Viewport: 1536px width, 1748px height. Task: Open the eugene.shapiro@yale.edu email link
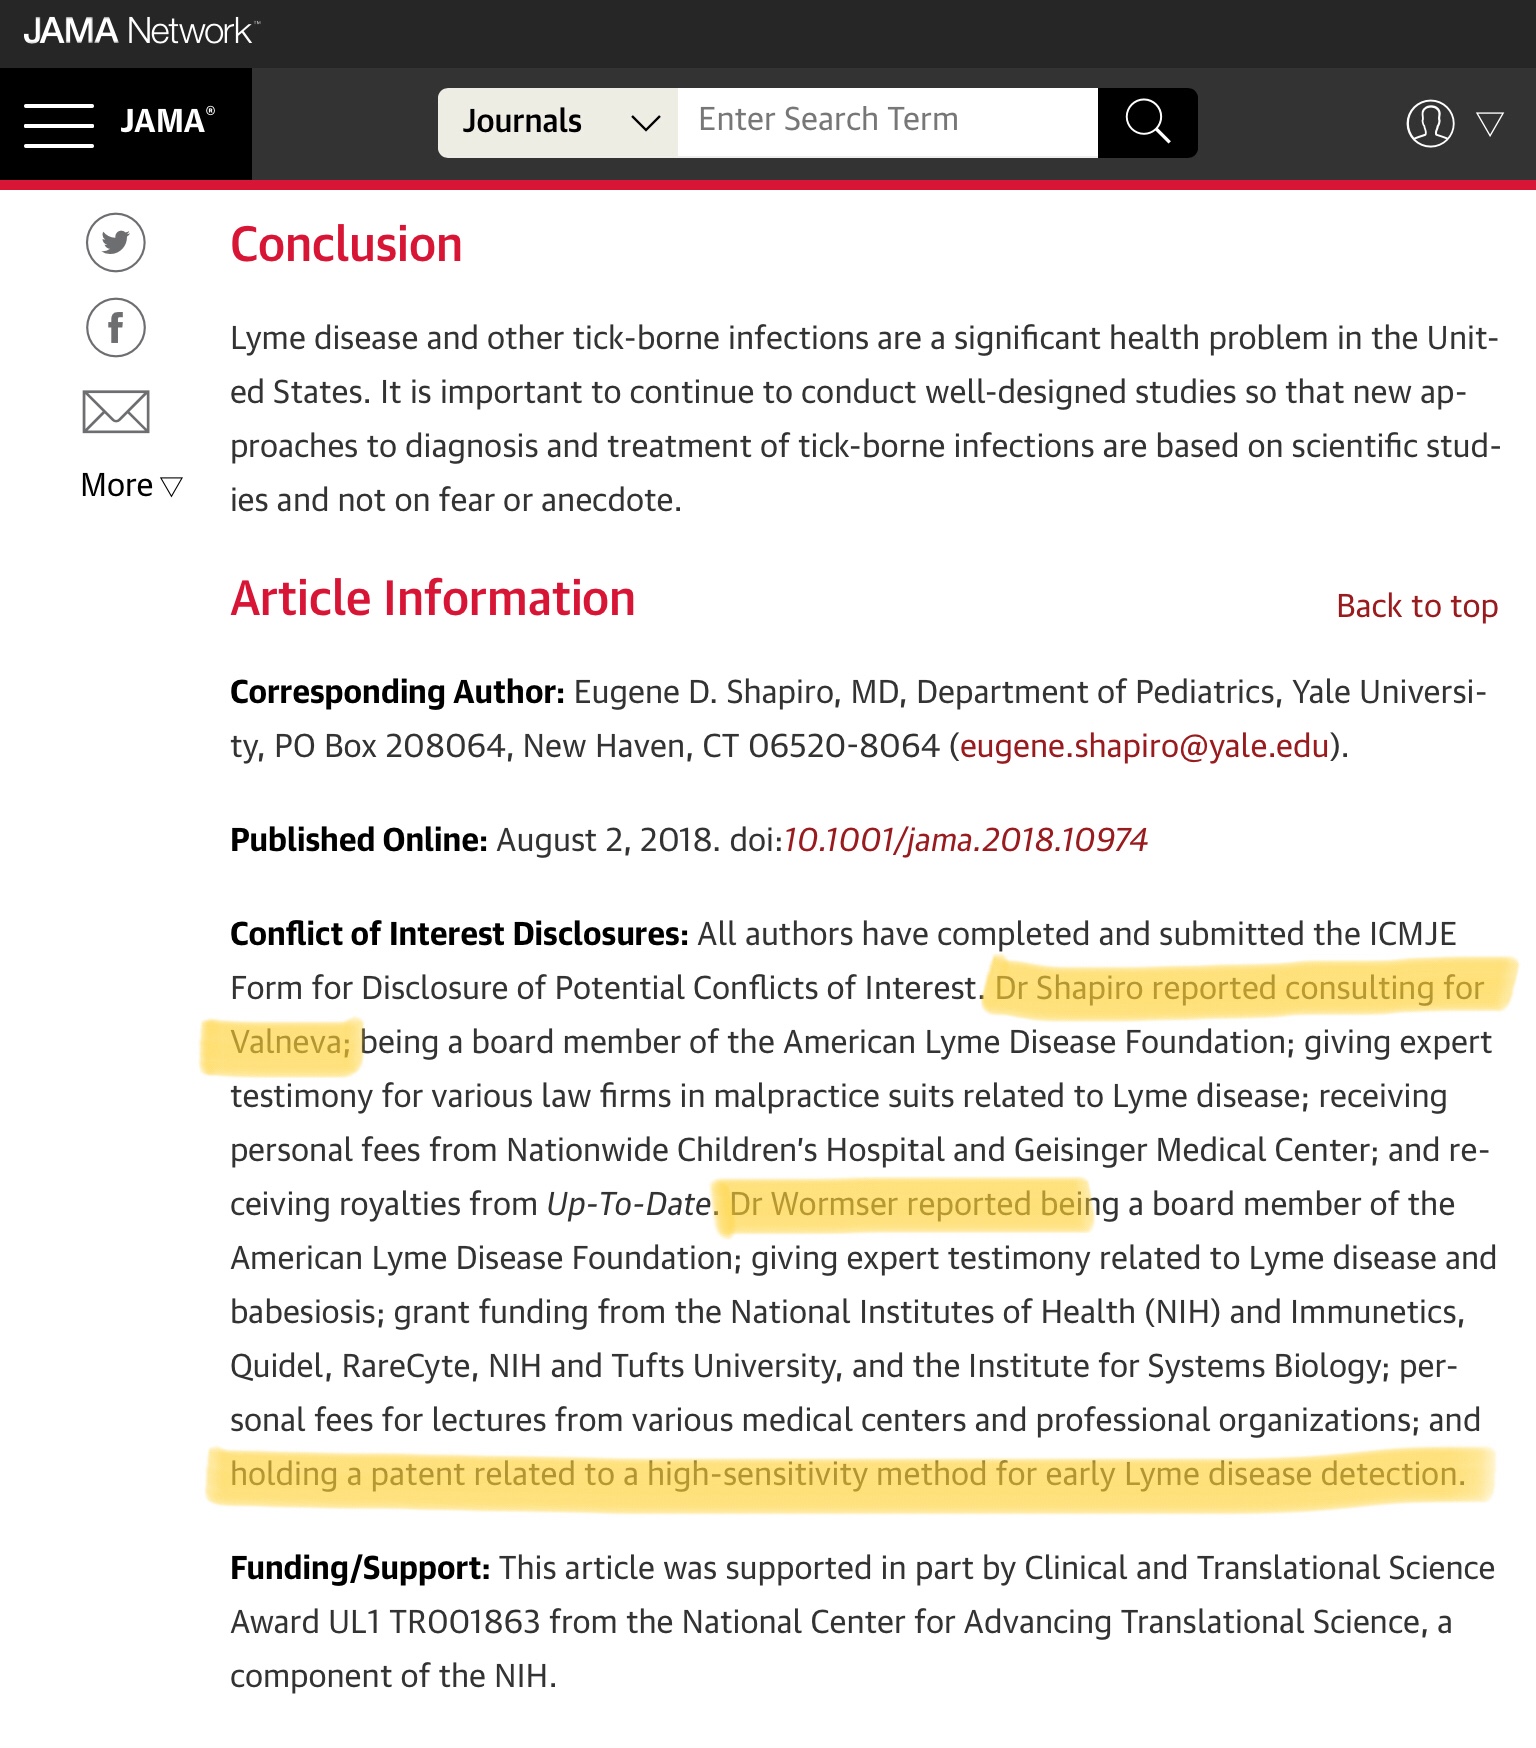click(x=1144, y=746)
